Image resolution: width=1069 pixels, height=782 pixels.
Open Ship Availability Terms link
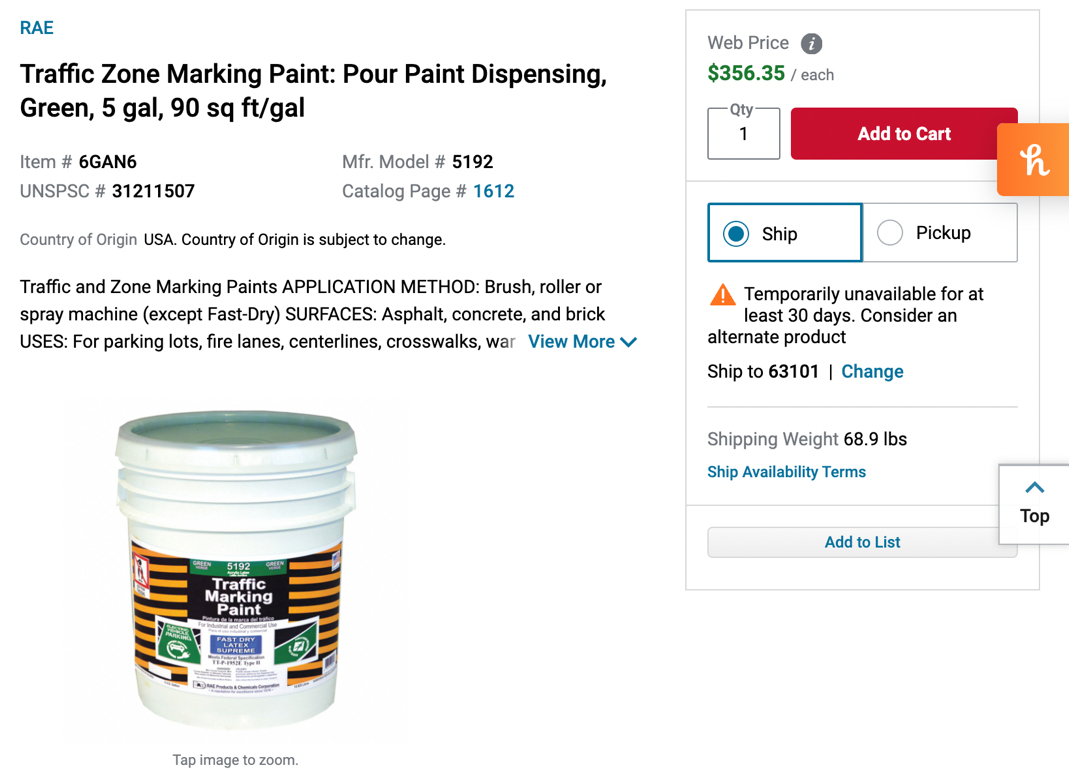pyautogui.click(x=786, y=472)
